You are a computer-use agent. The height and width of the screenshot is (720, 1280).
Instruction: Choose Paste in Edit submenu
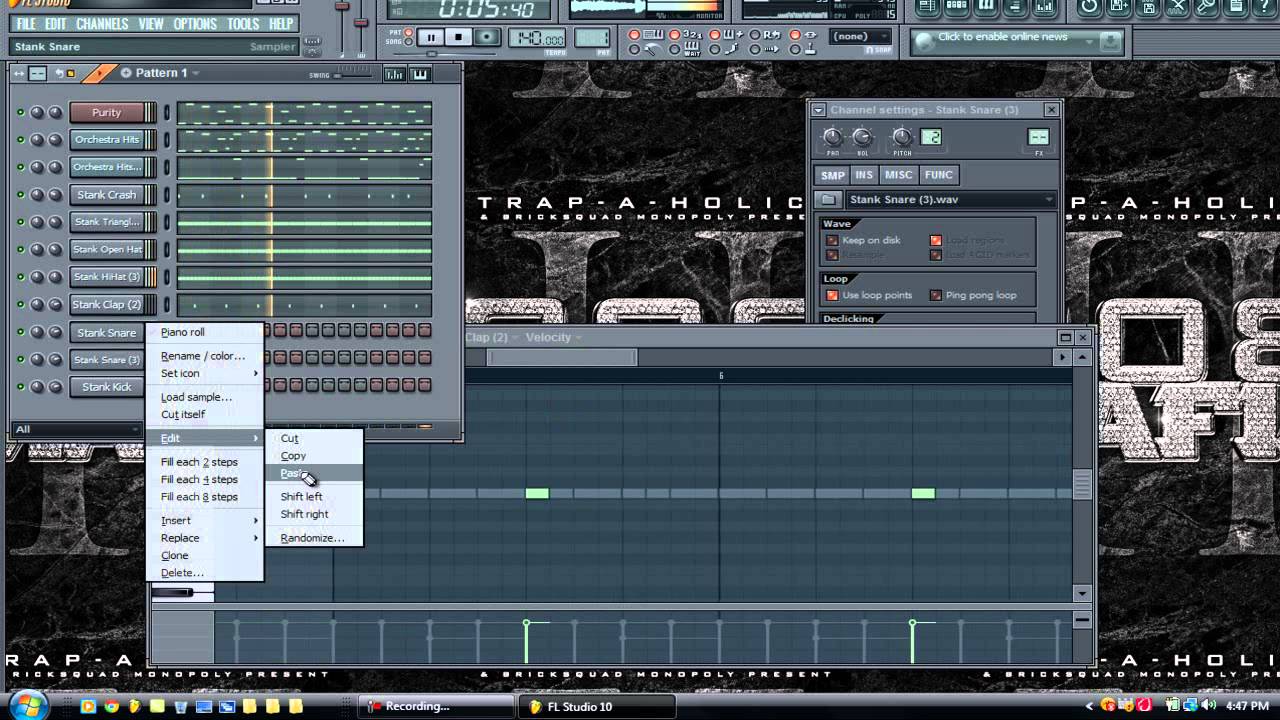(314, 473)
